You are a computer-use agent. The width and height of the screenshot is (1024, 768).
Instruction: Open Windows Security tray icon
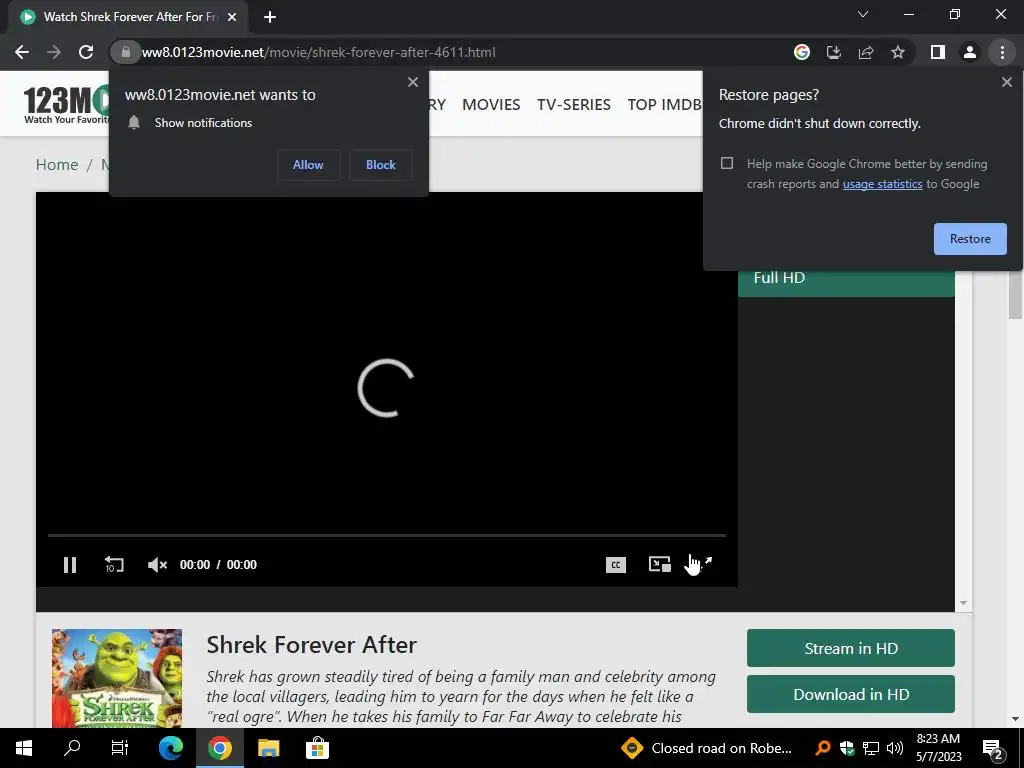(847, 748)
